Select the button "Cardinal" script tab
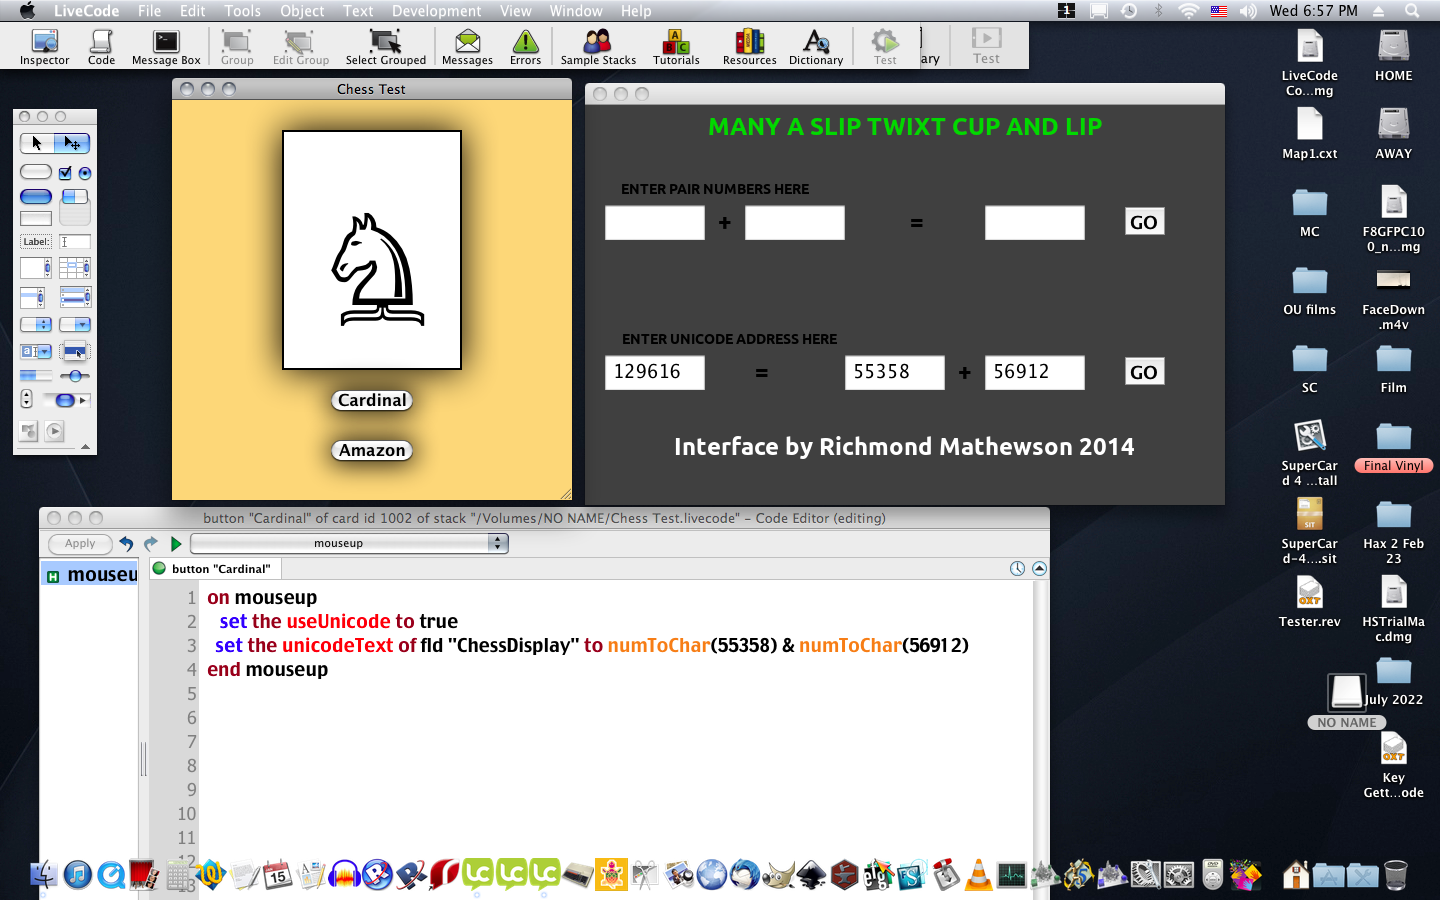This screenshot has height=900, width=1440. (216, 568)
